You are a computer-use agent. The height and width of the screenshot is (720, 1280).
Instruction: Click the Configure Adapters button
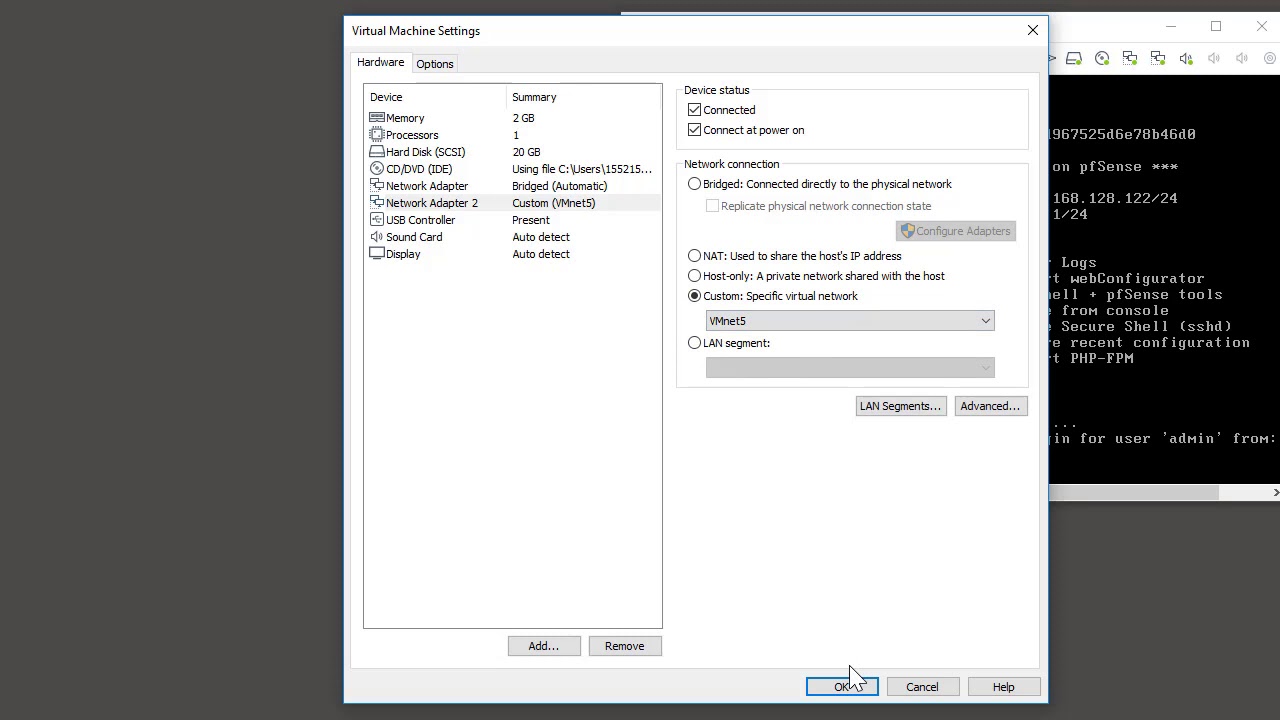tap(956, 231)
